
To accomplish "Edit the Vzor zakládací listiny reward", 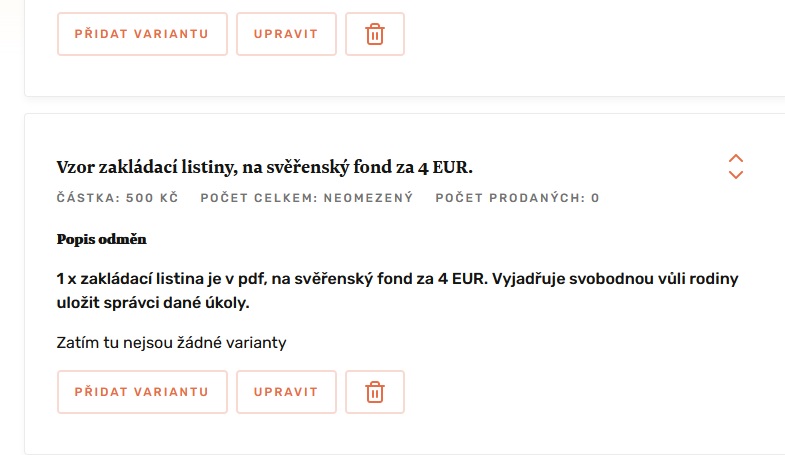I will pos(286,392).
